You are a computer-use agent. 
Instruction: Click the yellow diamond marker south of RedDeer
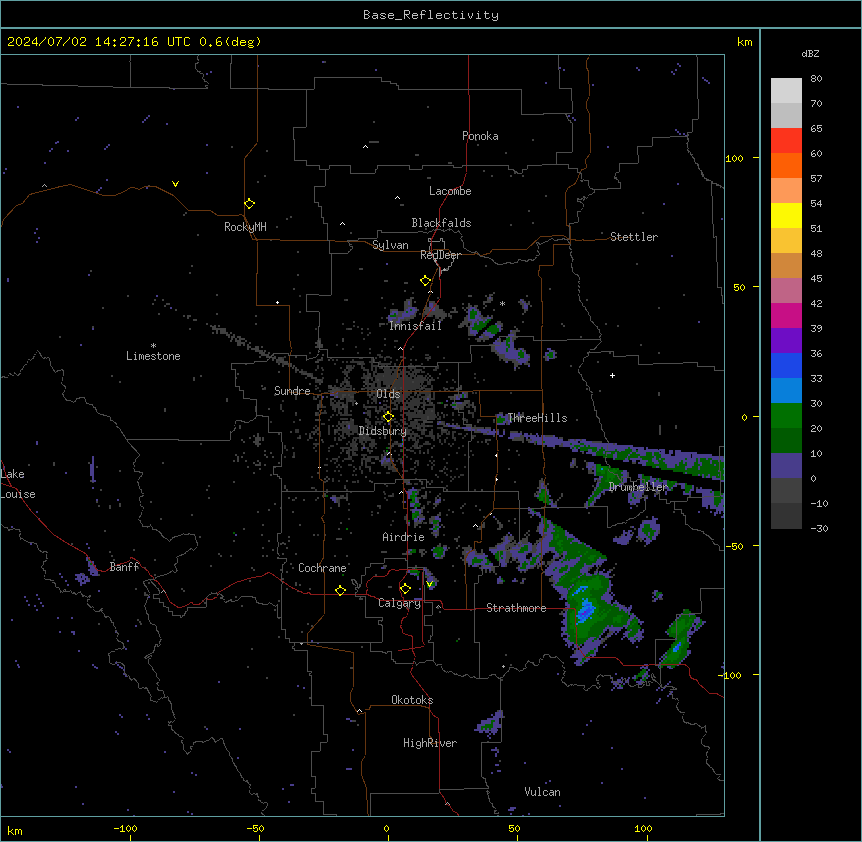426,281
